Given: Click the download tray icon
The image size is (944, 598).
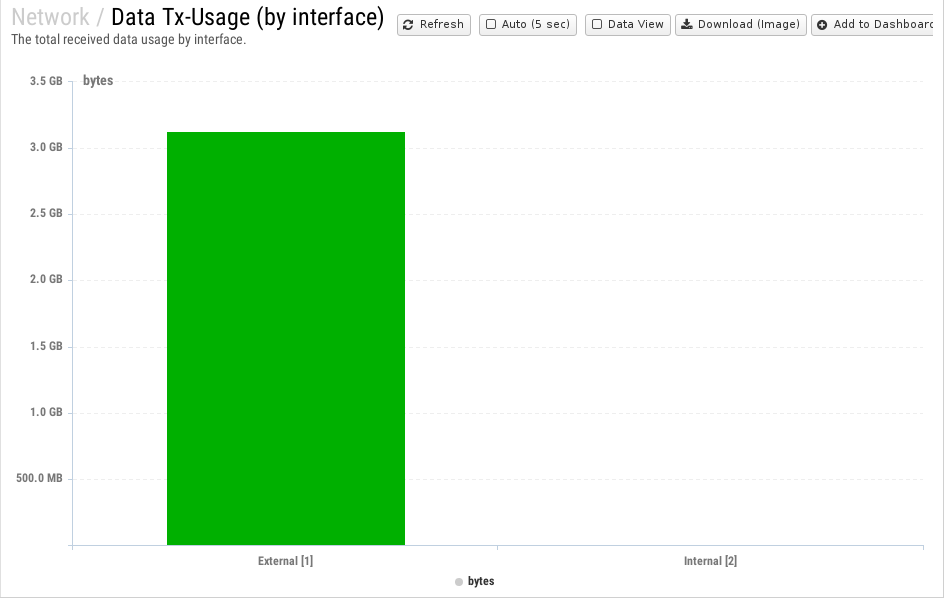Looking at the screenshot, I should pos(687,24).
